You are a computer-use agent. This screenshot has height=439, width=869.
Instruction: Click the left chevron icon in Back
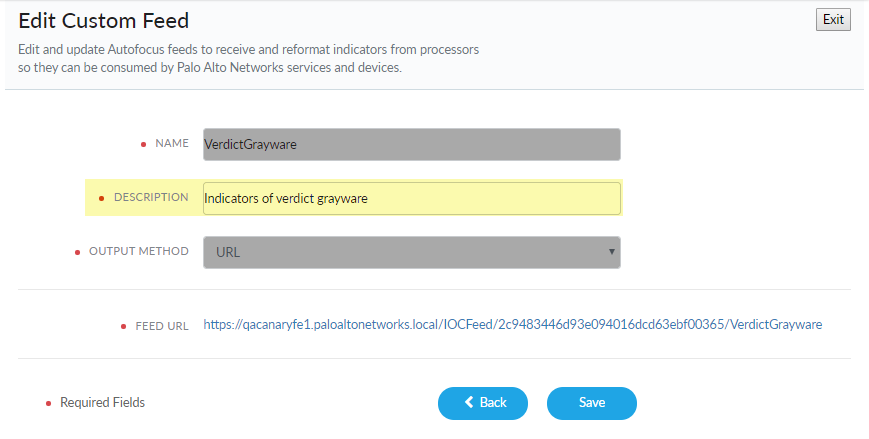coord(469,402)
